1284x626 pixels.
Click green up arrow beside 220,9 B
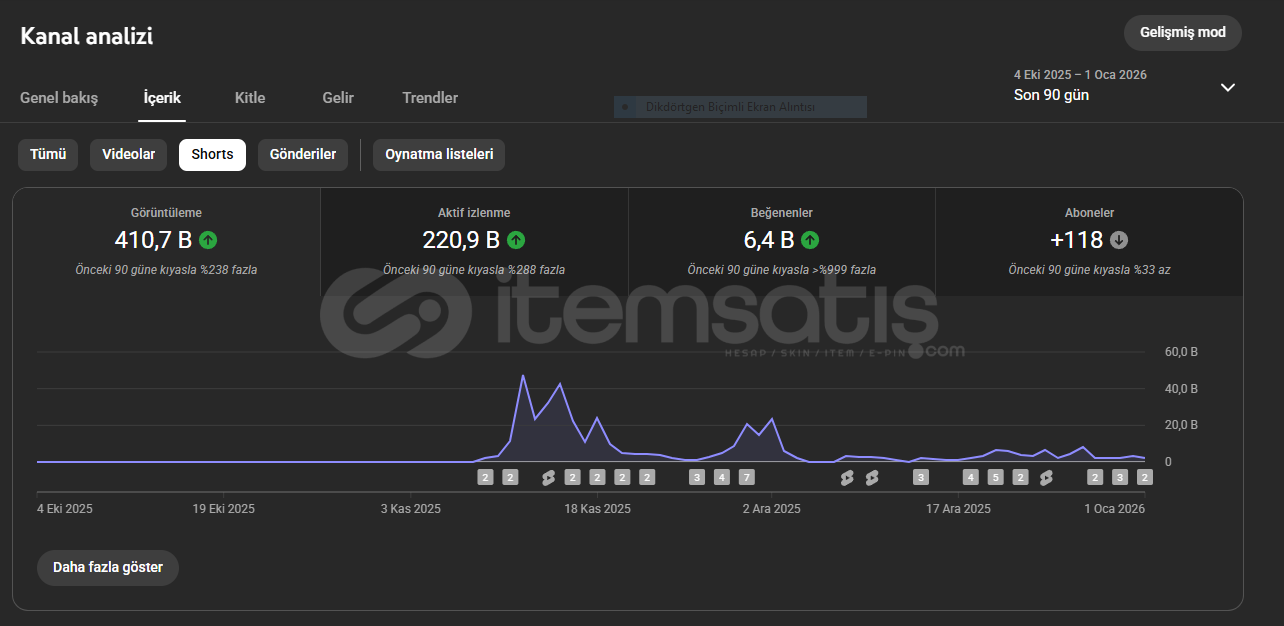coord(516,240)
